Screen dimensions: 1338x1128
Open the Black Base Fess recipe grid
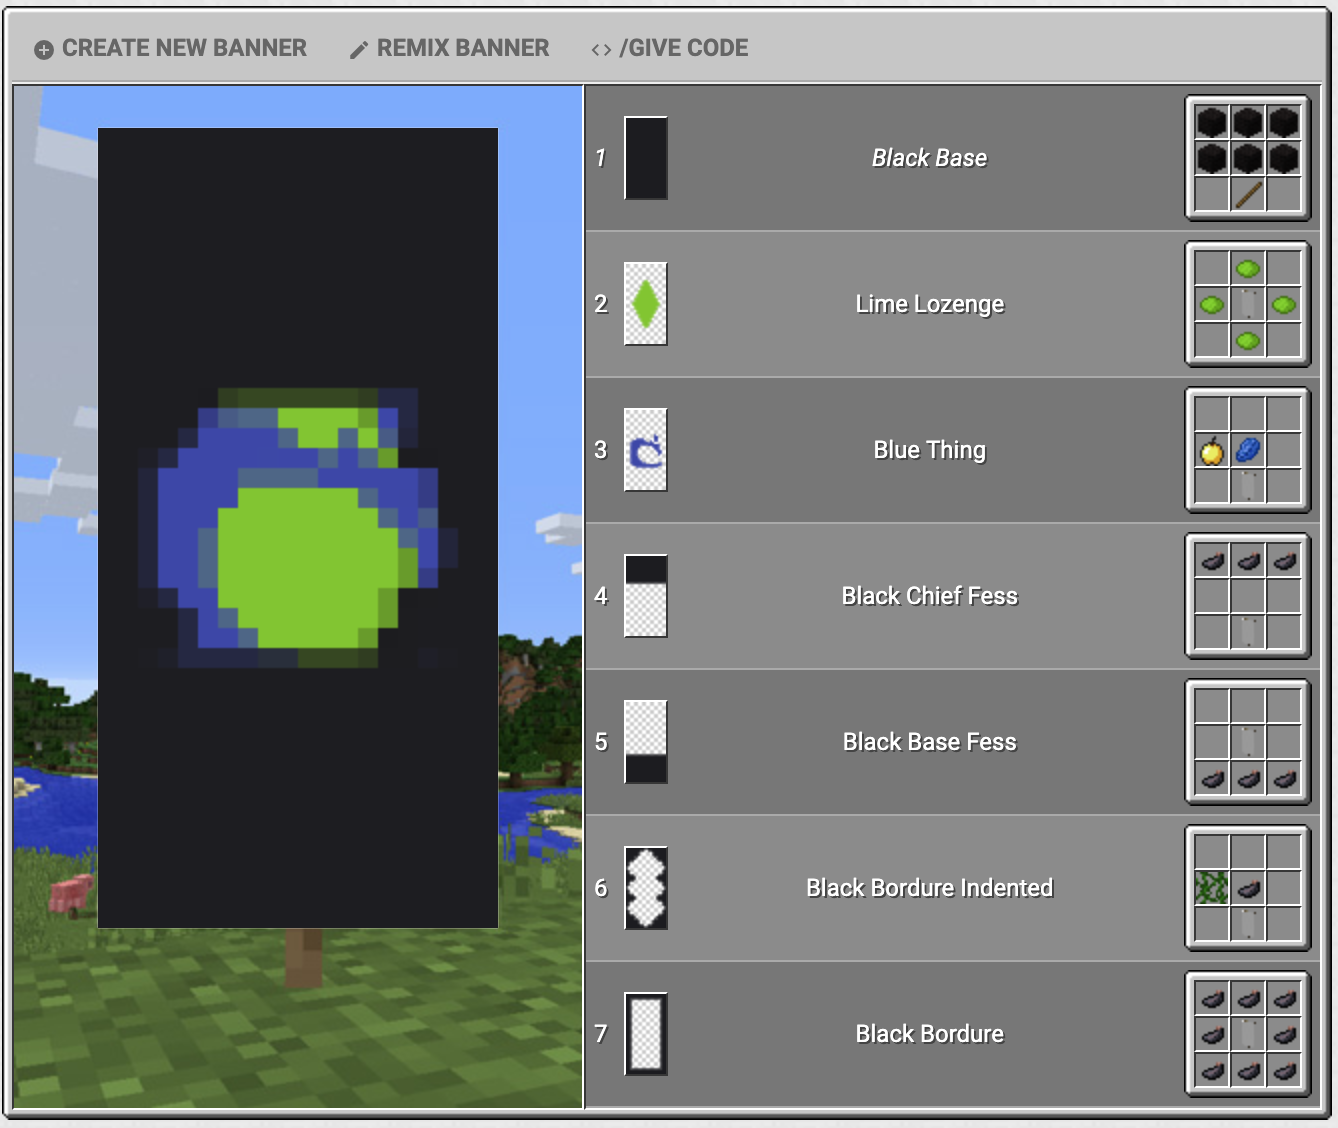1247,742
